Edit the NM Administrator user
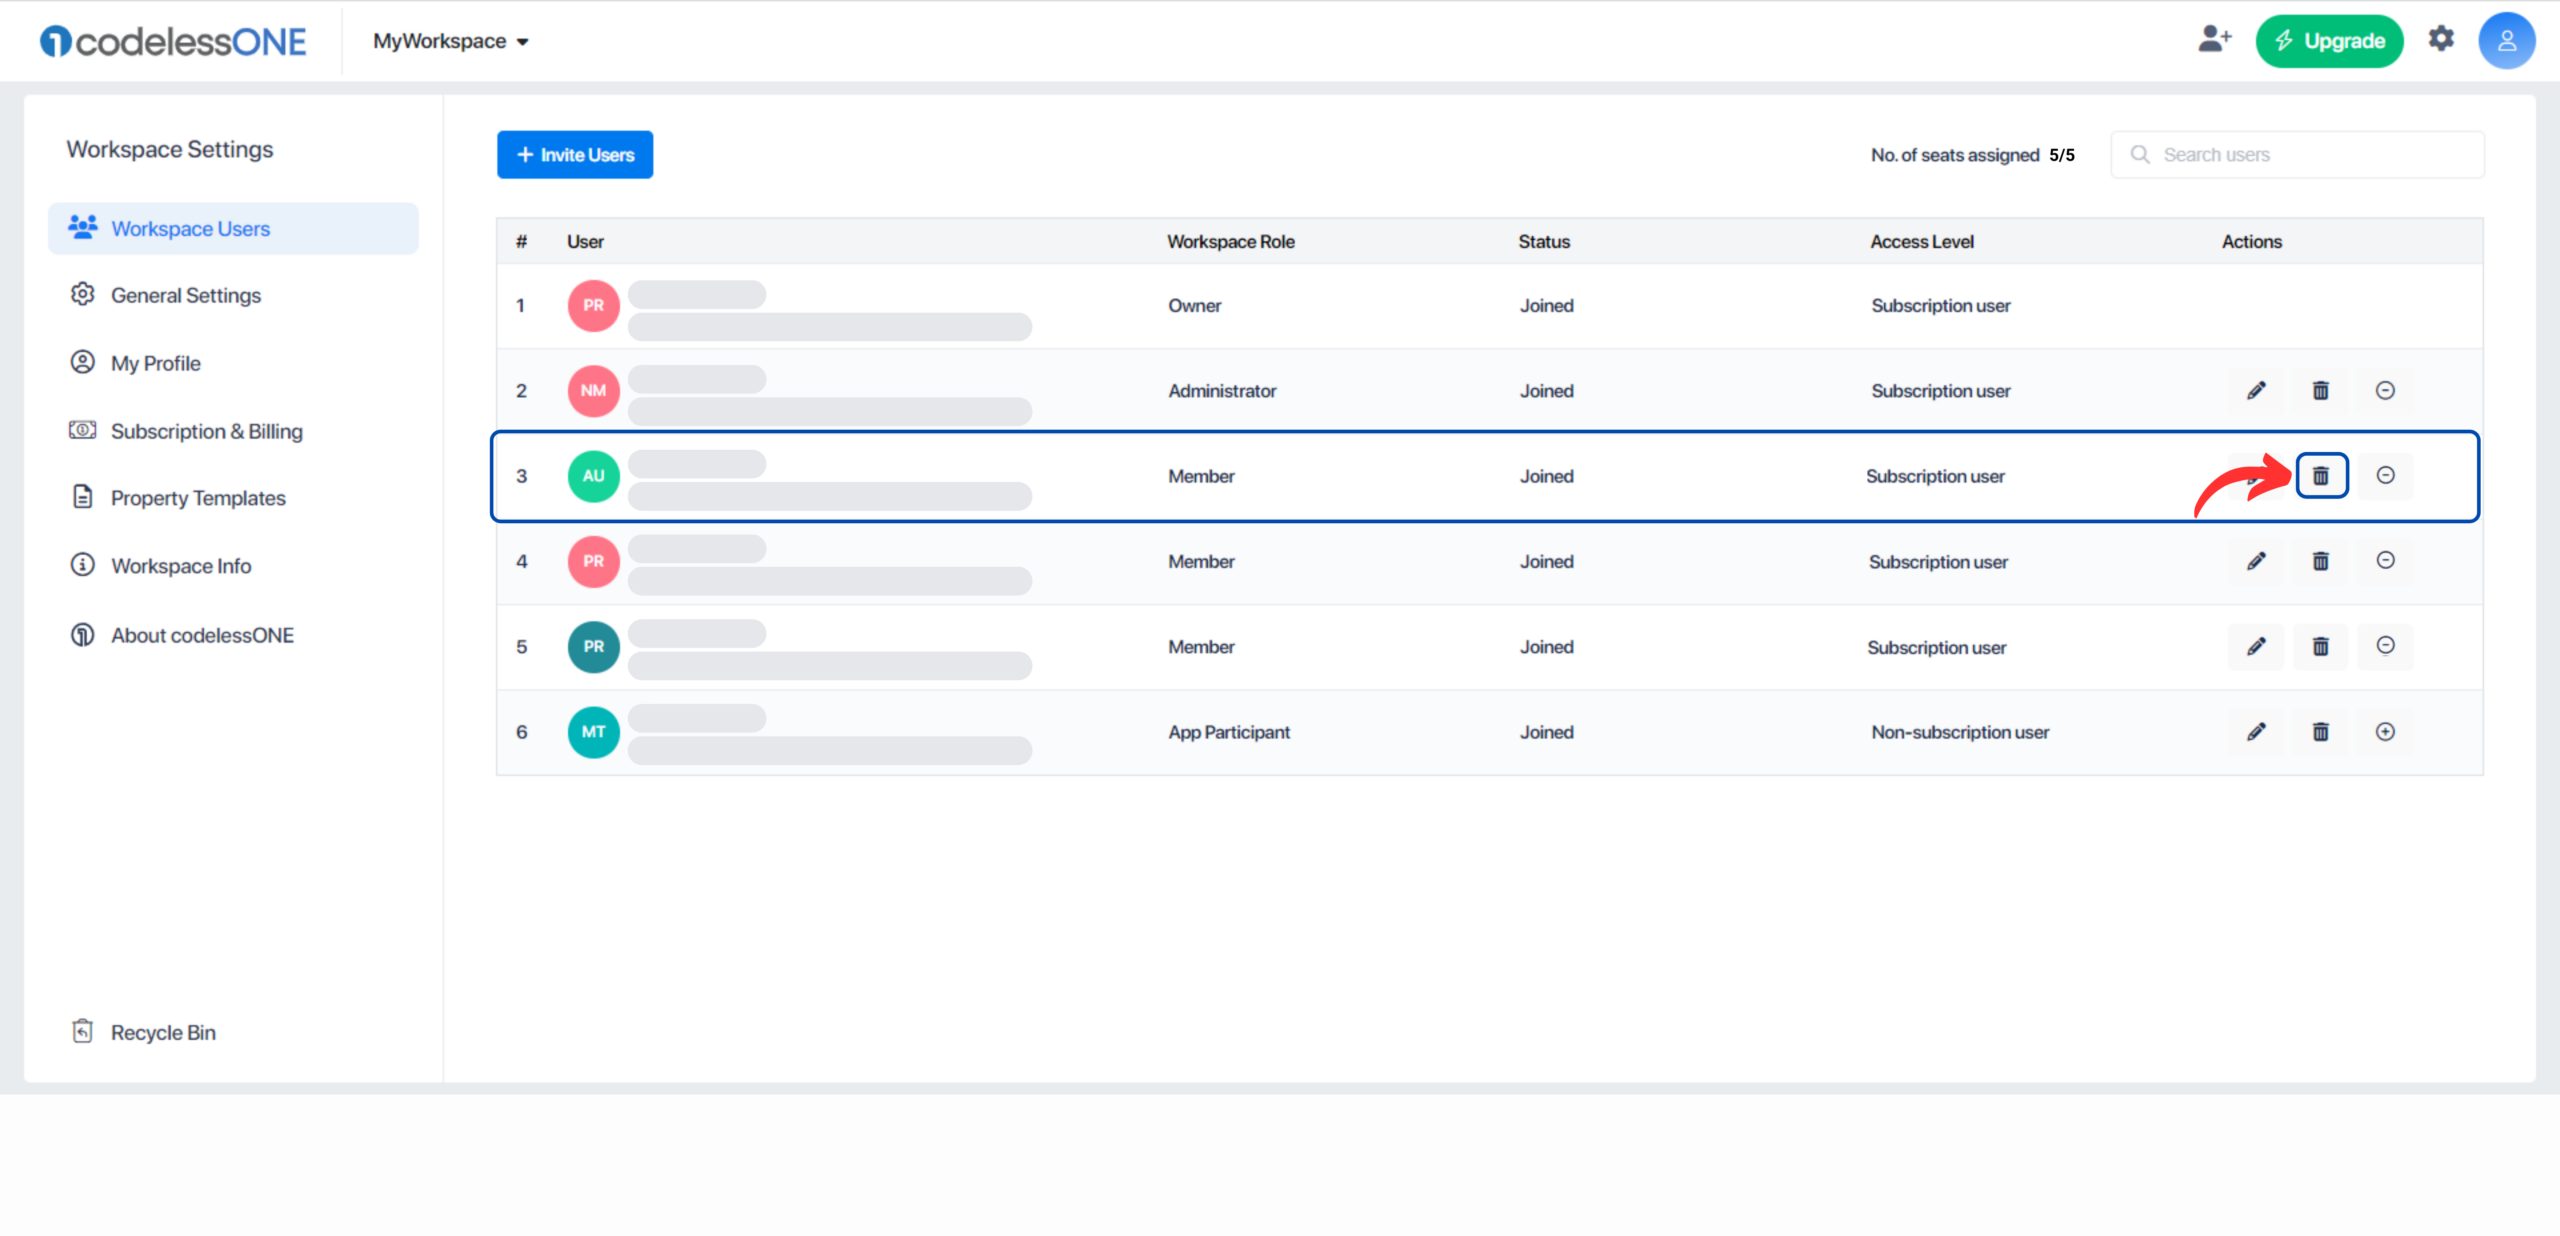 pyautogui.click(x=2256, y=391)
